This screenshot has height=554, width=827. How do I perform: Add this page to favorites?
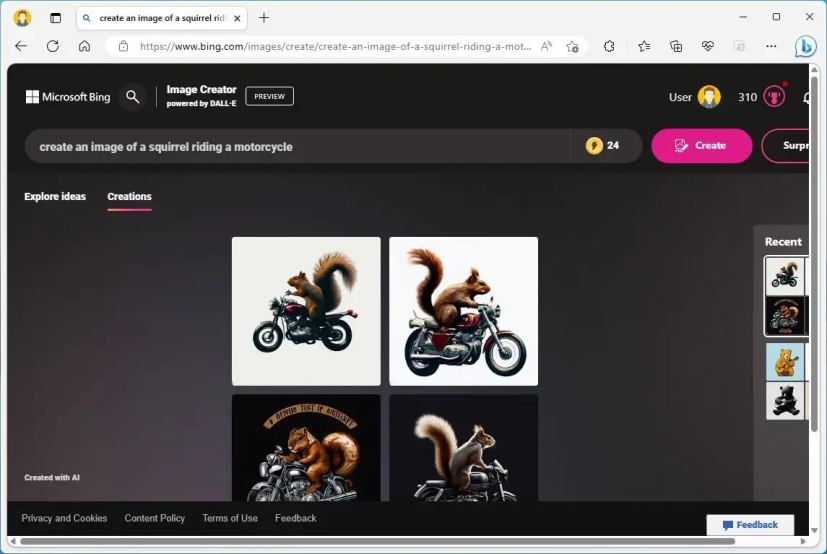(x=572, y=46)
